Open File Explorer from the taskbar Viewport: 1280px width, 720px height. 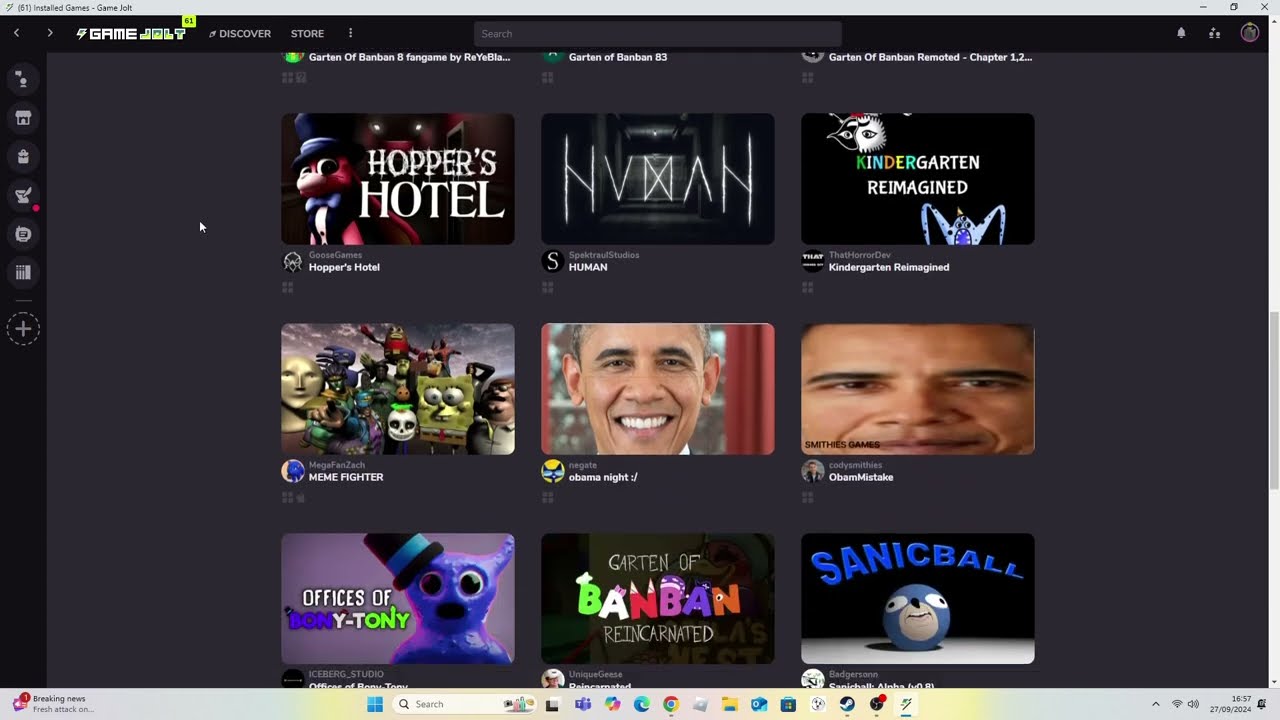tap(729, 704)
